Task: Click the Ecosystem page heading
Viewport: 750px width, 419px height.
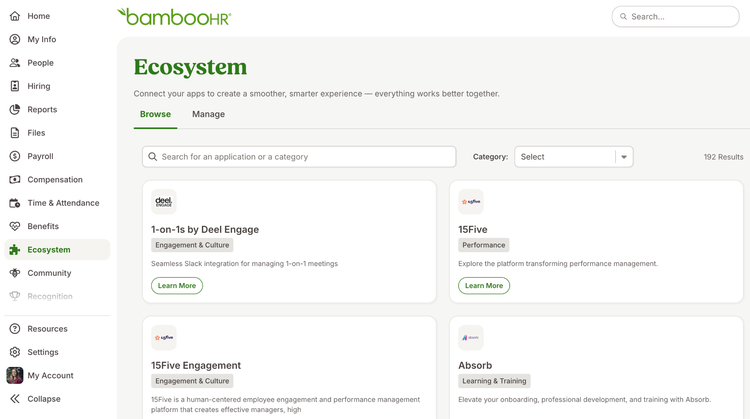Action: point(190,67)
